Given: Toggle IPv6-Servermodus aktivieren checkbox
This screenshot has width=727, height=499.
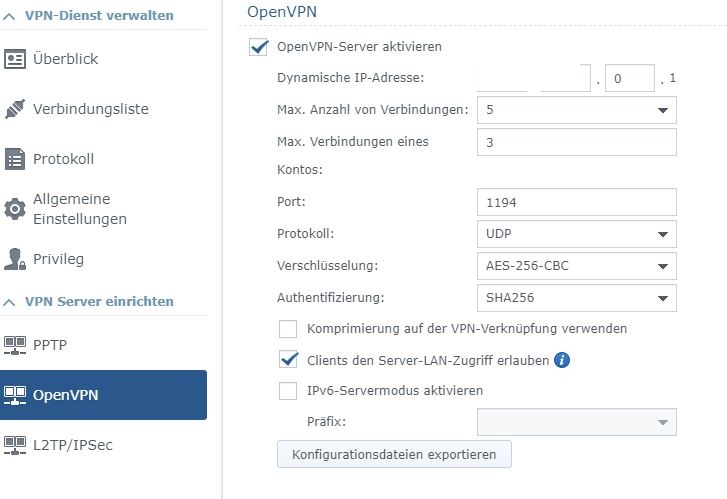Looking at the screenshot, I should coord(288,391).
